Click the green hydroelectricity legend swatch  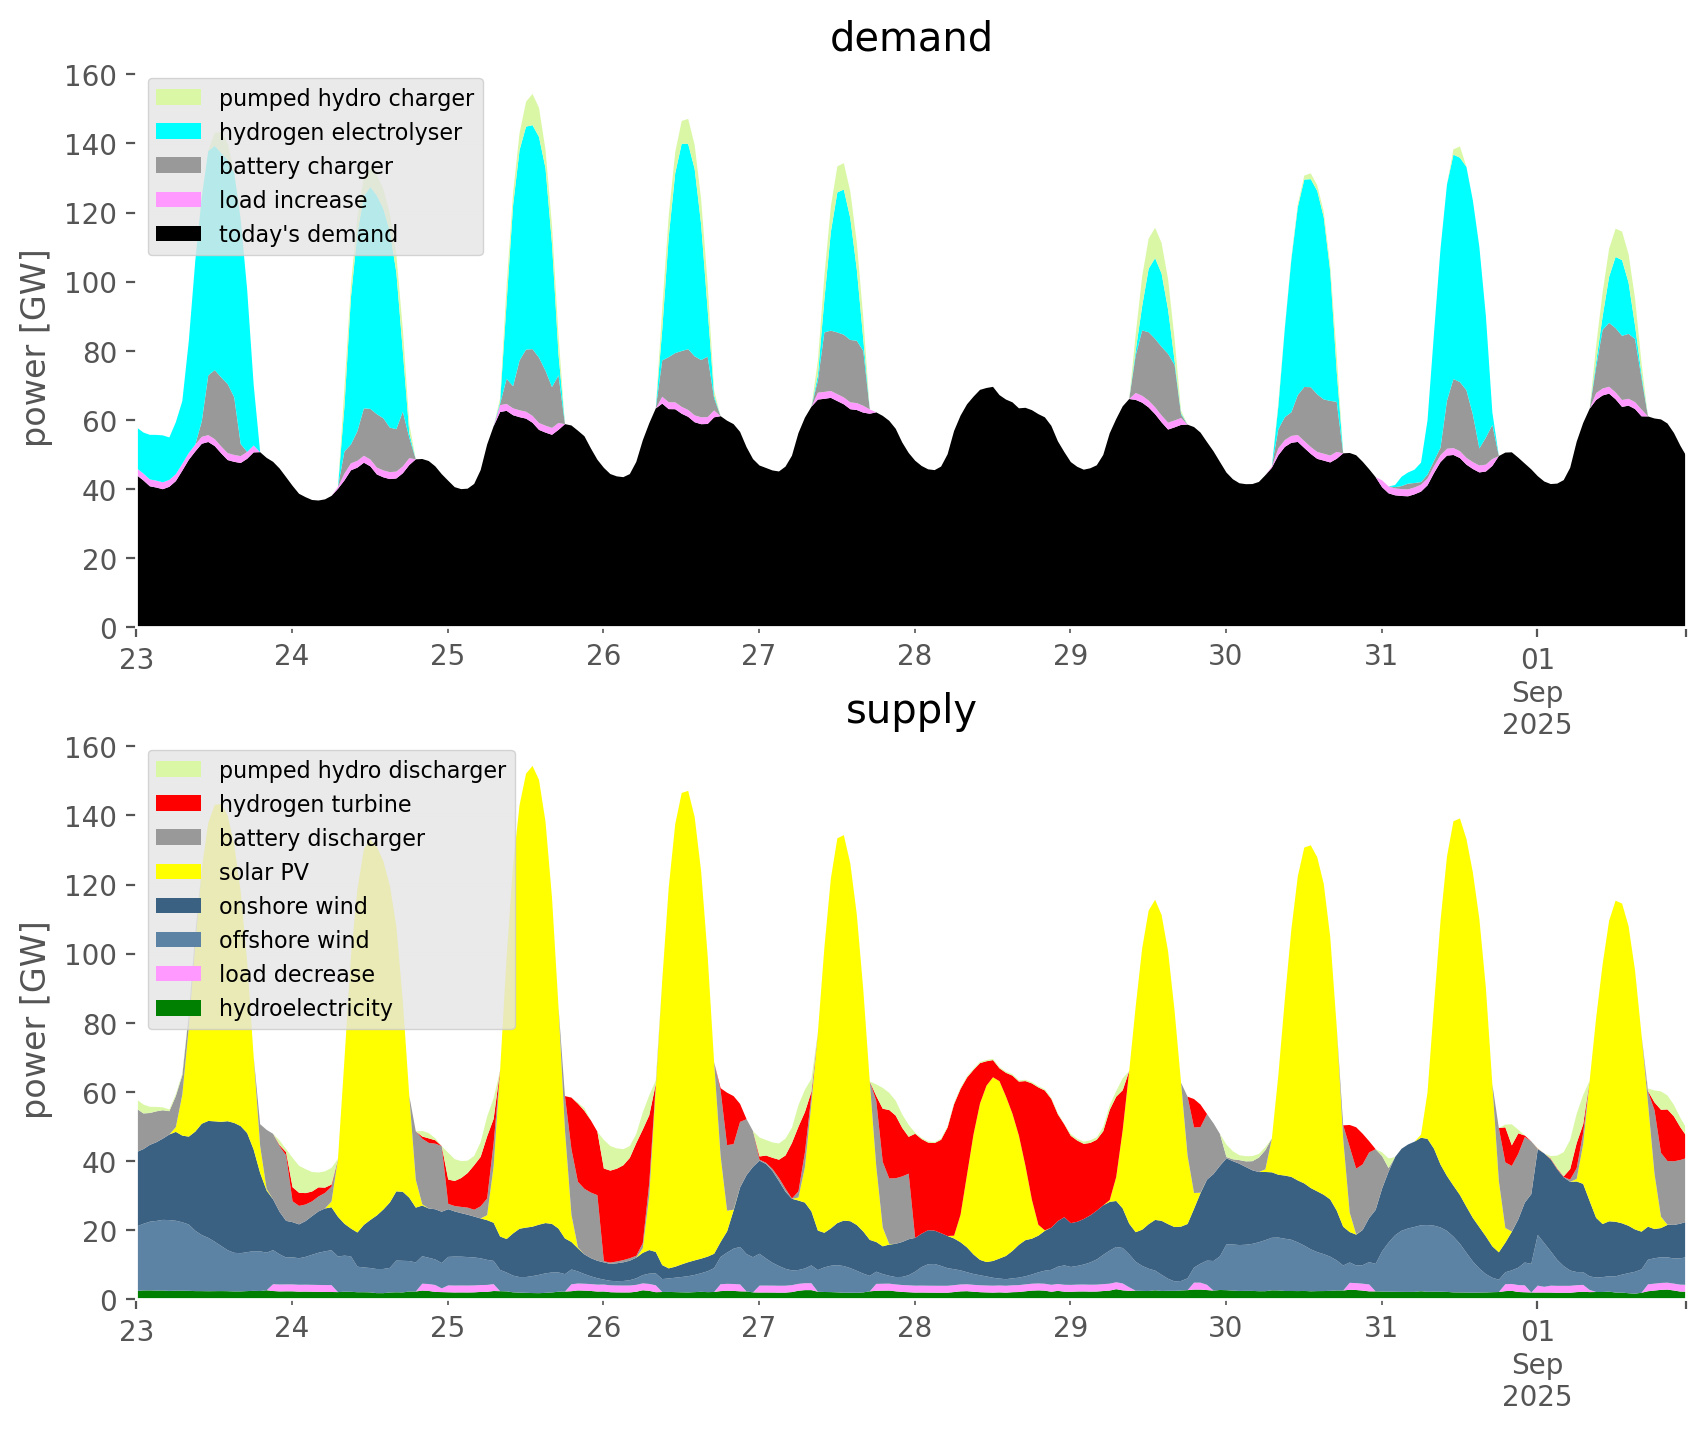[x=180, y=1008]
